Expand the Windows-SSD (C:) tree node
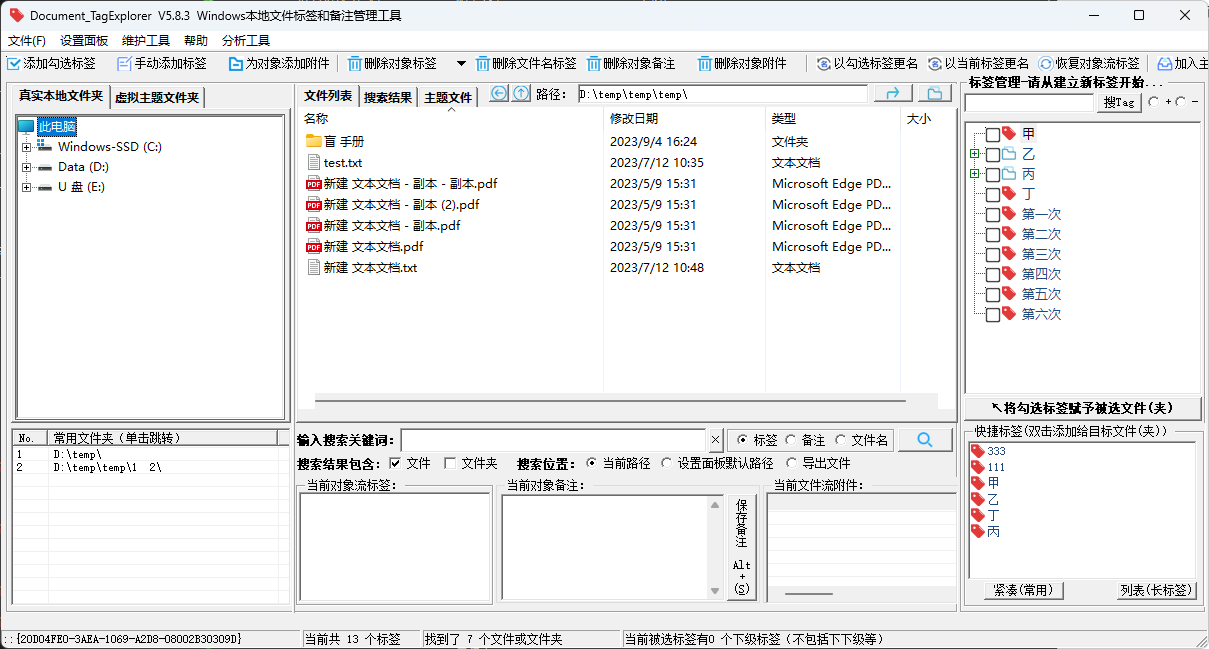The image size is (1209, 649). point(27,147)
